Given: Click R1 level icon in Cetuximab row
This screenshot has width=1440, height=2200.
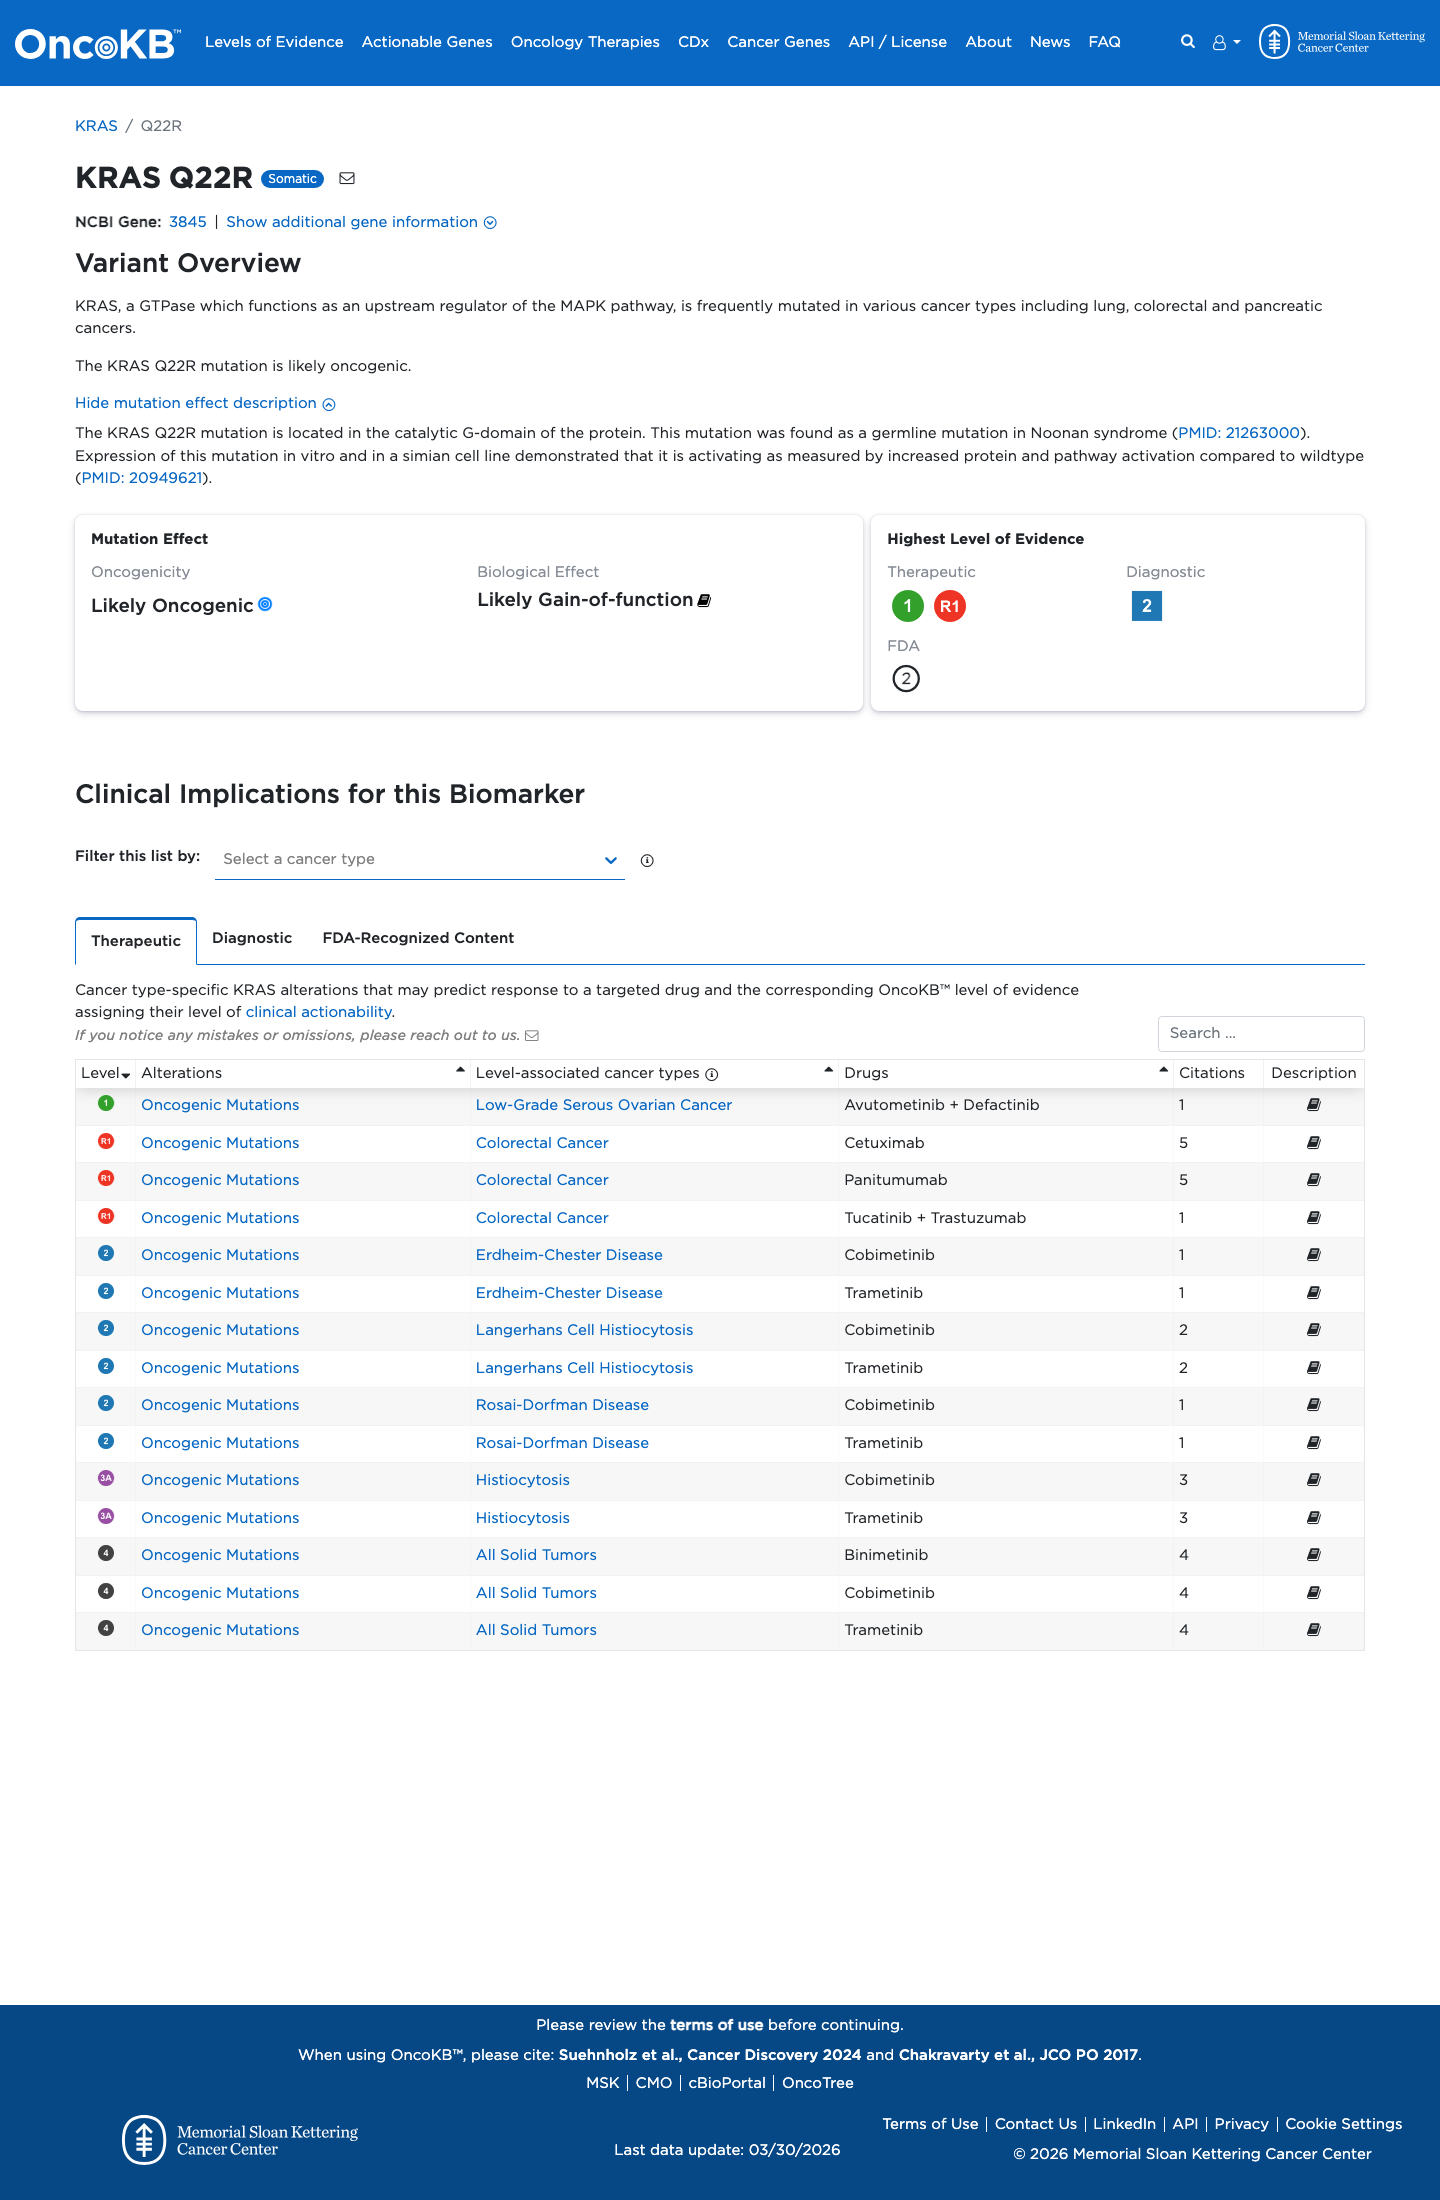Looking at the screenshot, I should point(106,1141).
